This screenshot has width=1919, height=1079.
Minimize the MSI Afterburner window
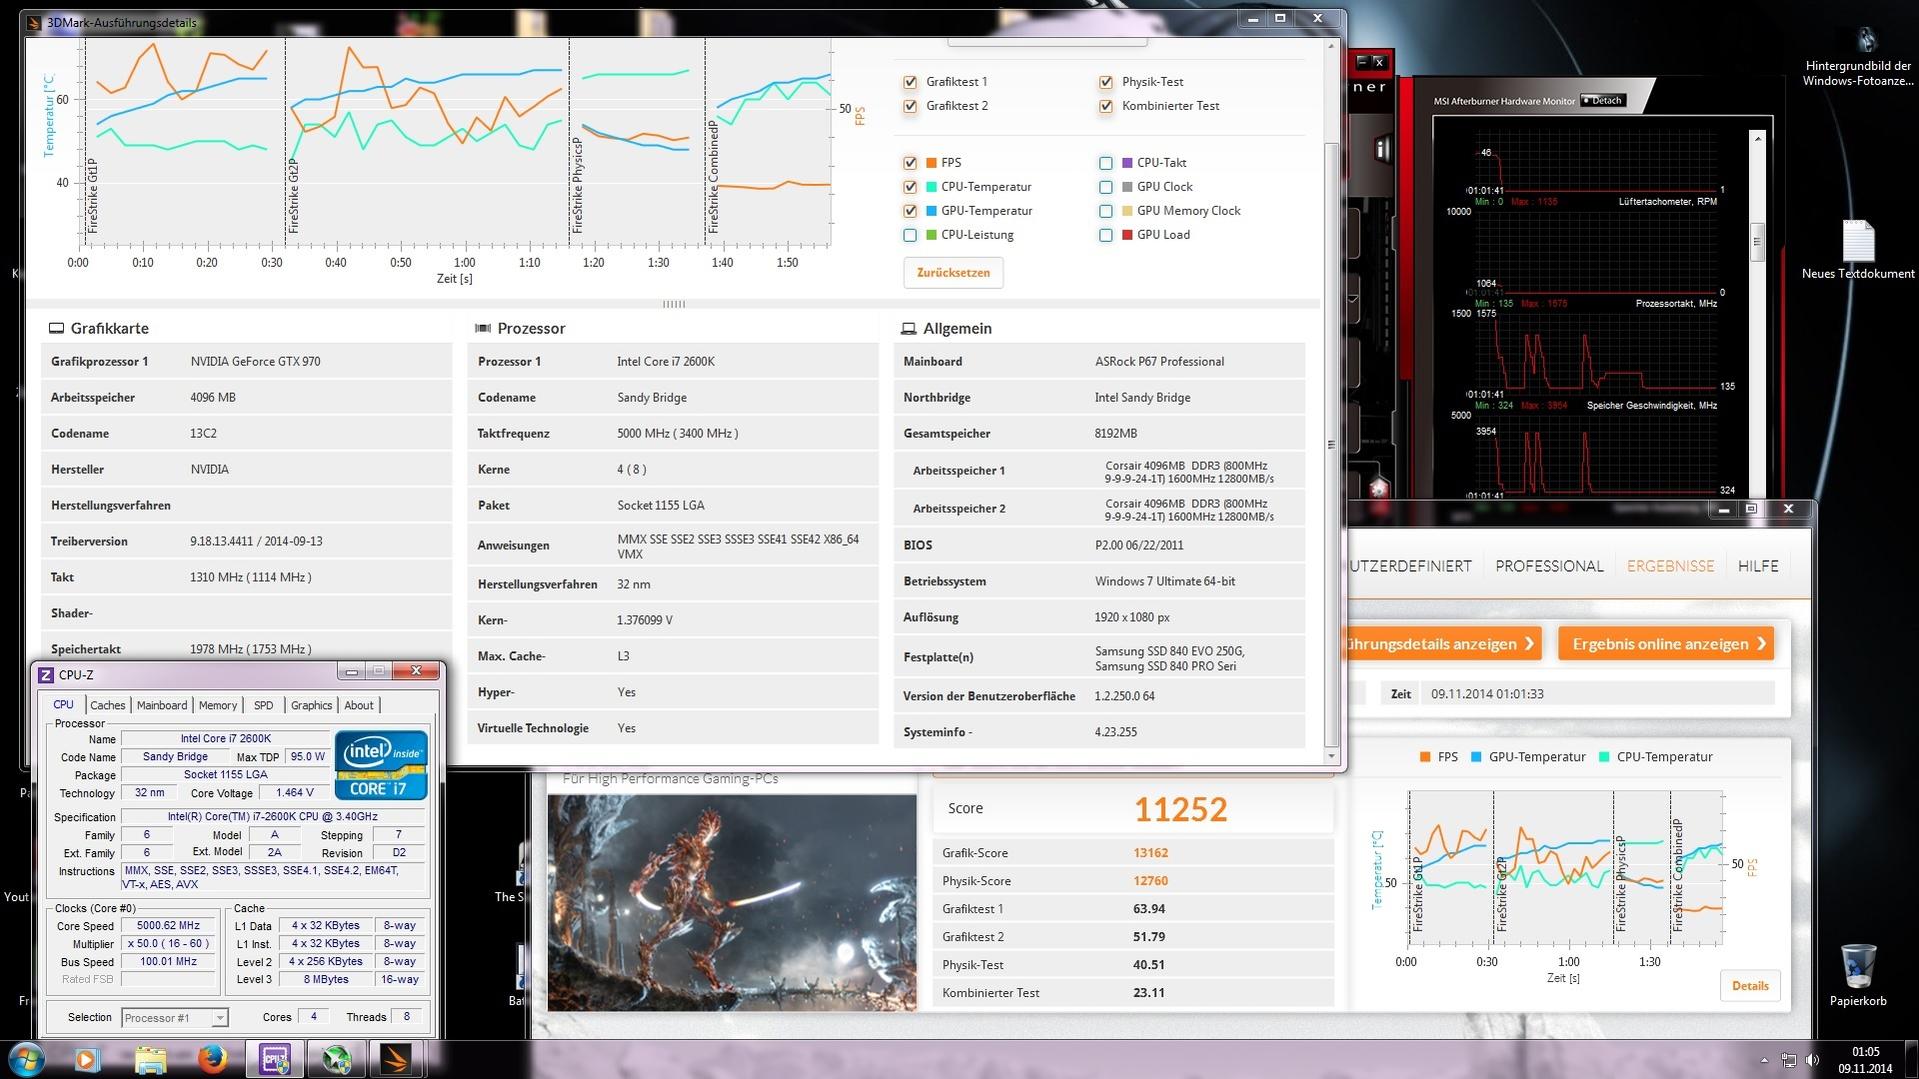(1361, 62)
